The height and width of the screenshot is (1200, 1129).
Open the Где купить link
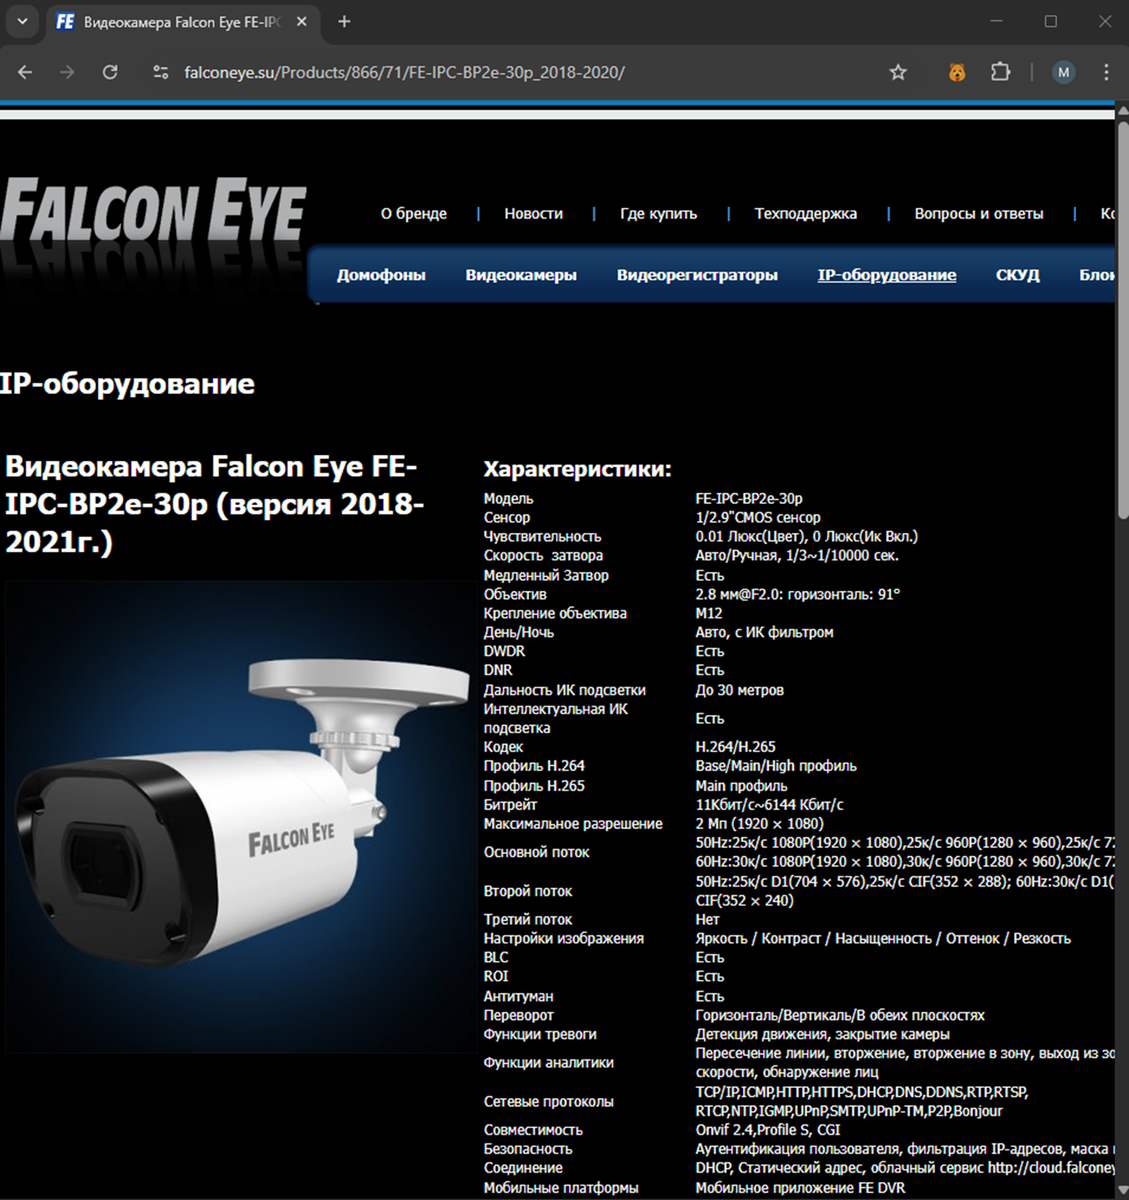tap(658, 213)
